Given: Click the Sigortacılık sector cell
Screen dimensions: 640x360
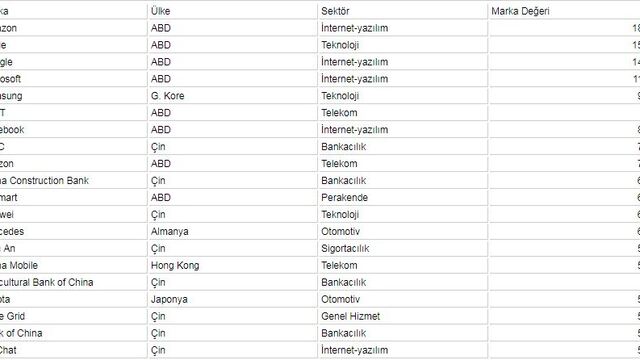Looking at the screenshot, I should click(345, 248).
